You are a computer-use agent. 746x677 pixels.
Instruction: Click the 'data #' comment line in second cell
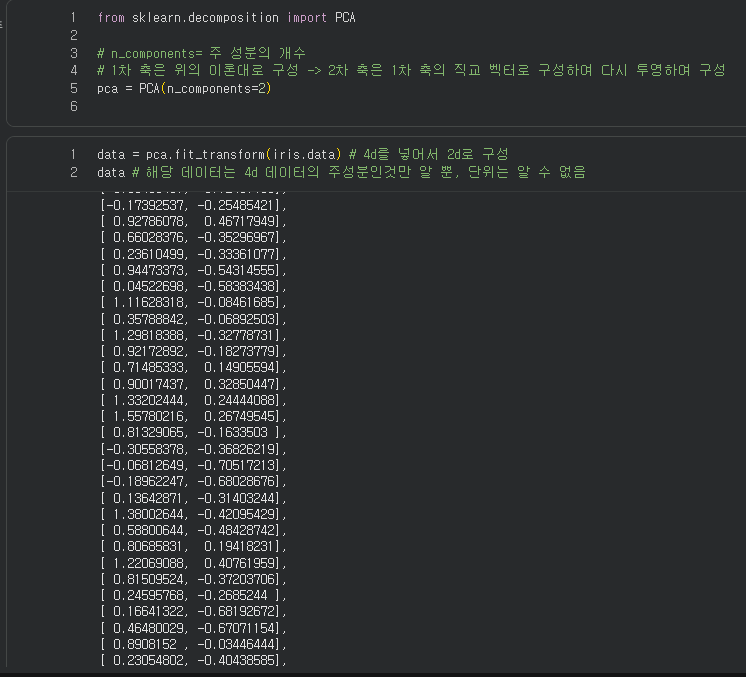coord(341,172)
